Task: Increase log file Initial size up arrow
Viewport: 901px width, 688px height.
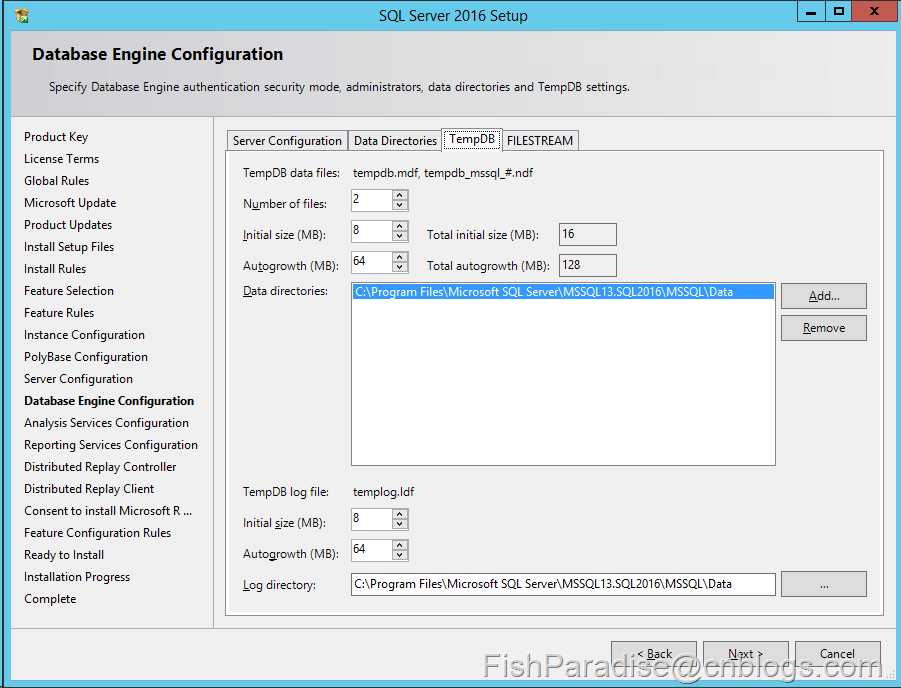Action: 400,514
